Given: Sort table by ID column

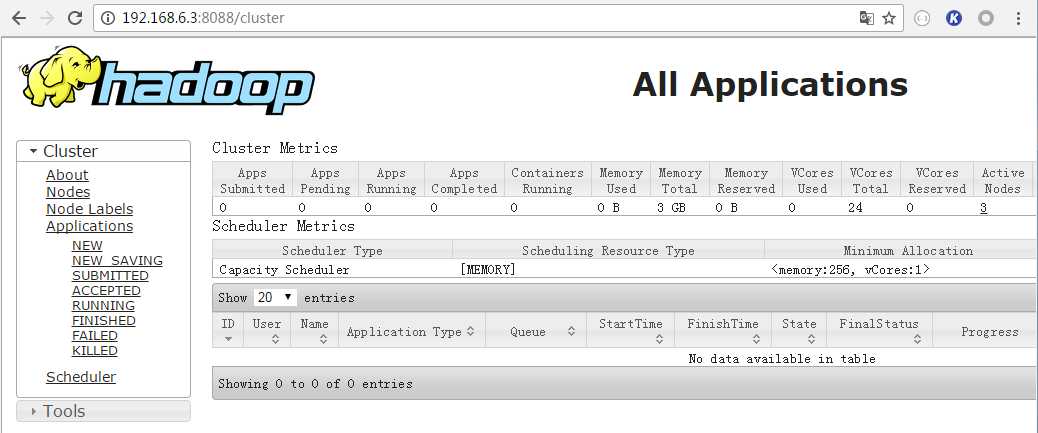Looking at the screenshot, I should click(x=228, y=330).
